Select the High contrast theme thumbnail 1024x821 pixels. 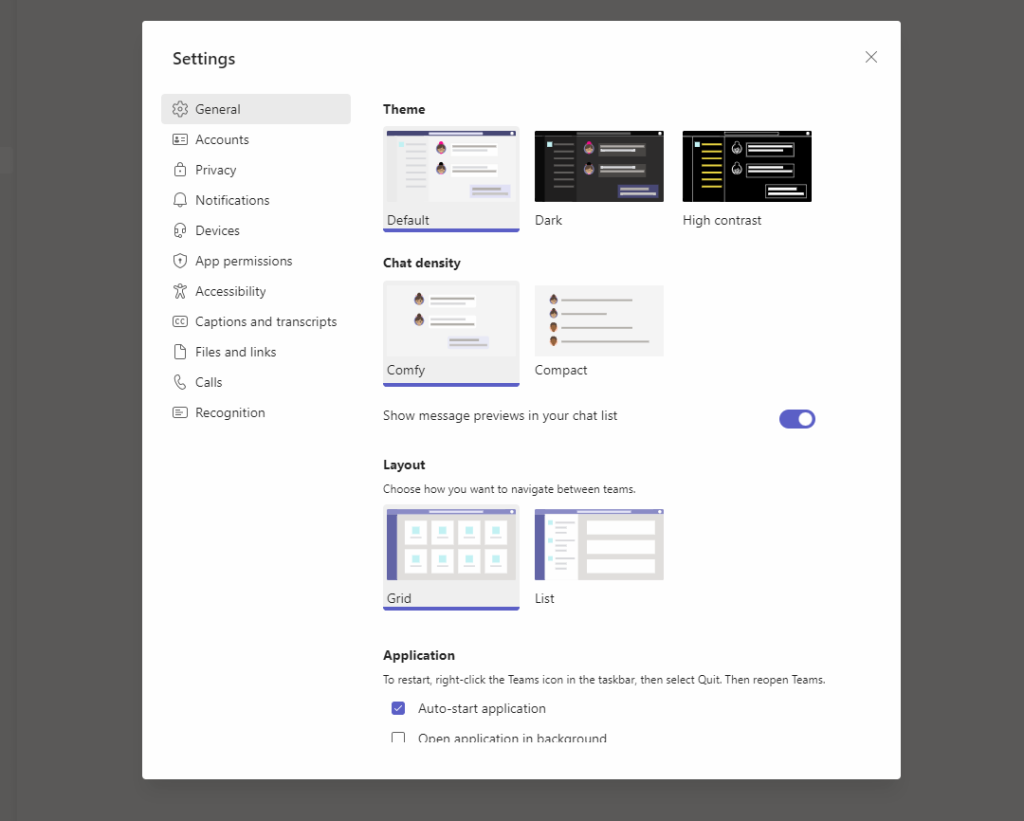(x=747, y=166)
